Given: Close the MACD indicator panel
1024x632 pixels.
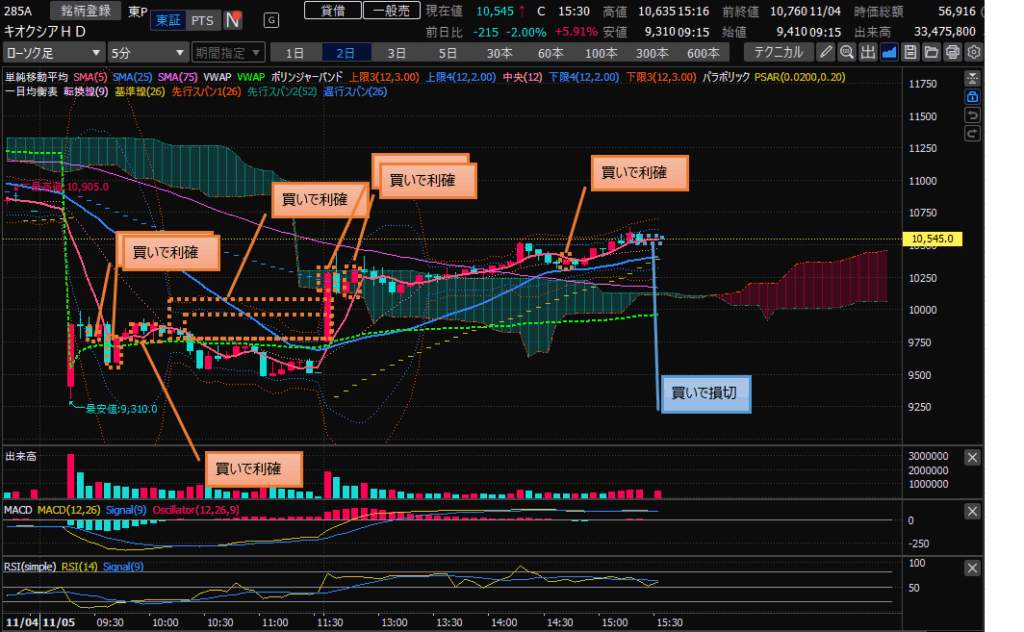Looking at the screenshot, I should pos(972,511).
